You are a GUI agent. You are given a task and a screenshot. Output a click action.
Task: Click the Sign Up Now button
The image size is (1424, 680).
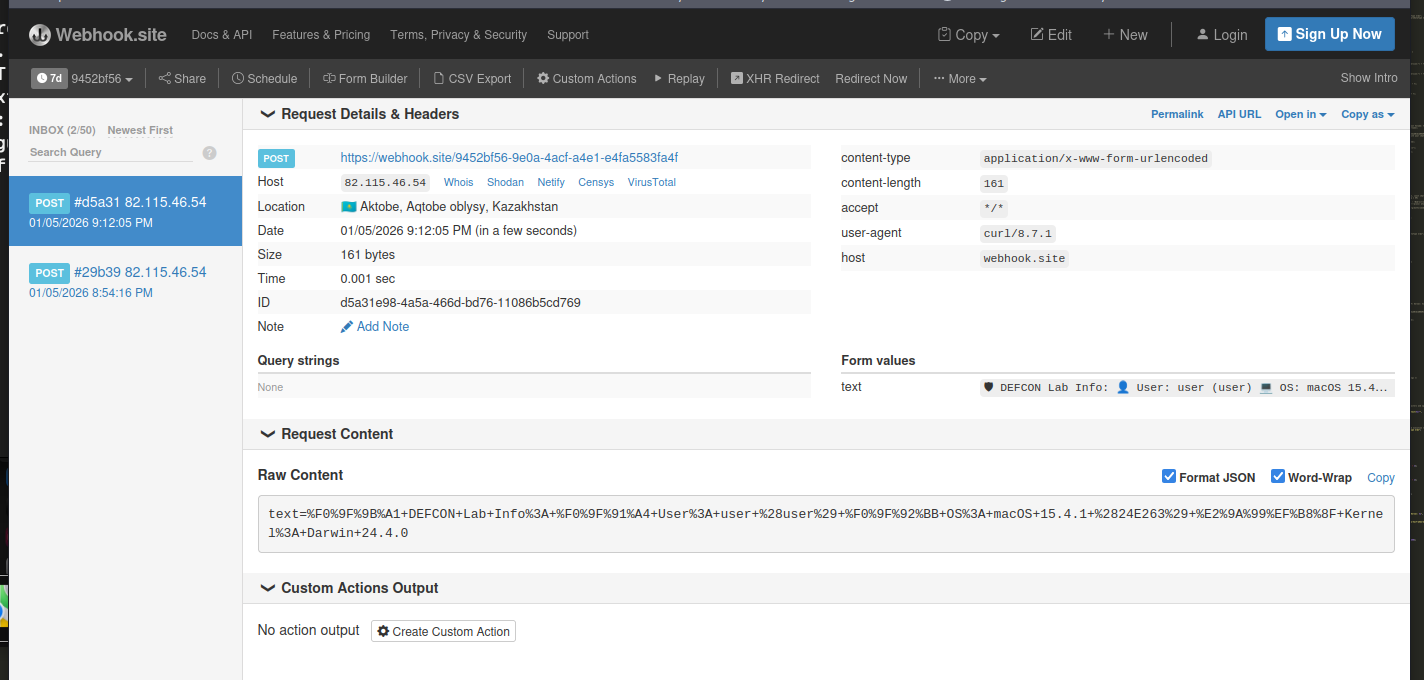click(x=1329, y=34)
